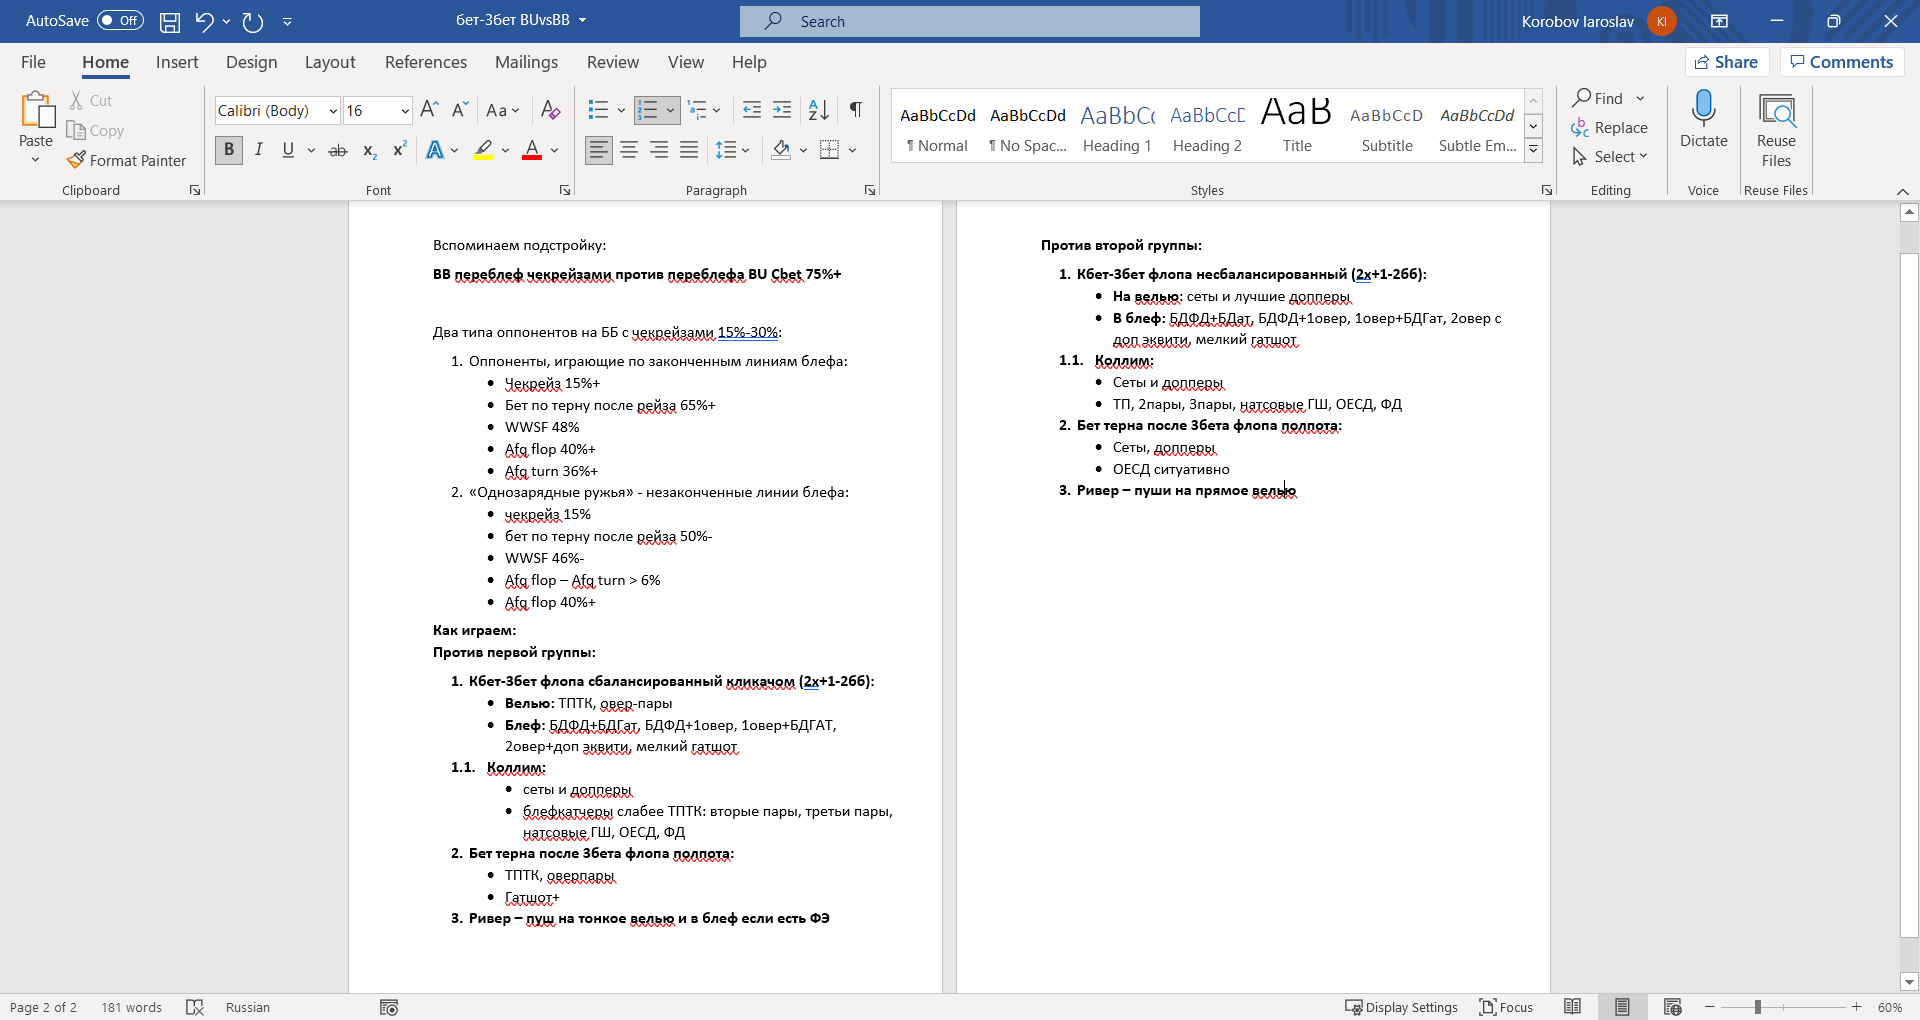Click the Save icon in title bar
Image resolution: width=1920 pixels, height=1020 pixels.
point(170,21)
